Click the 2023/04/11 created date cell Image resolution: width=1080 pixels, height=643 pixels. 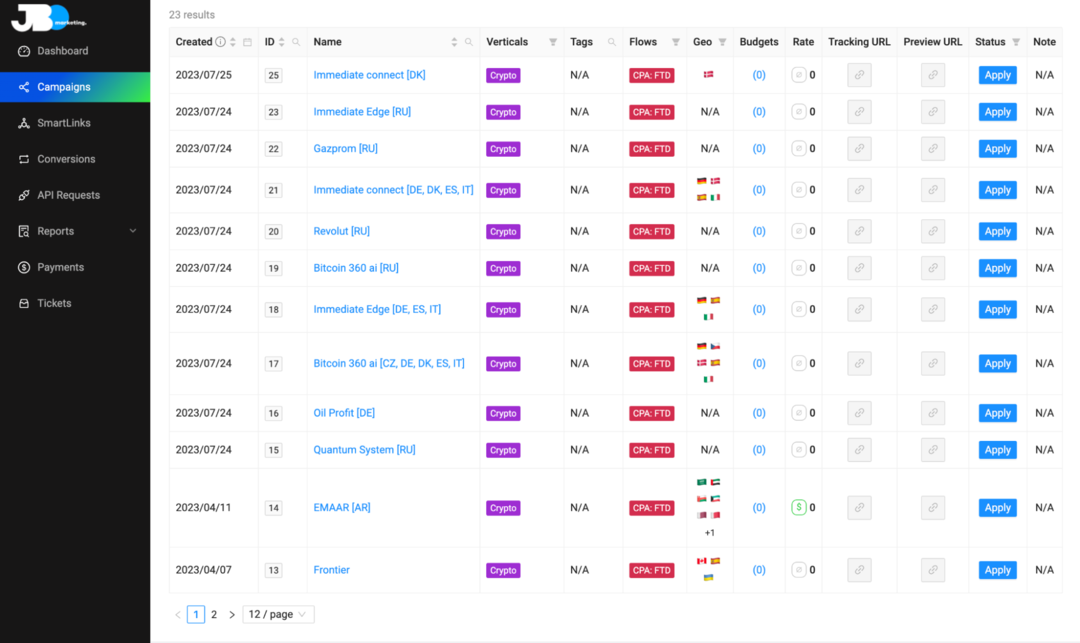click(x=203, y=508)
